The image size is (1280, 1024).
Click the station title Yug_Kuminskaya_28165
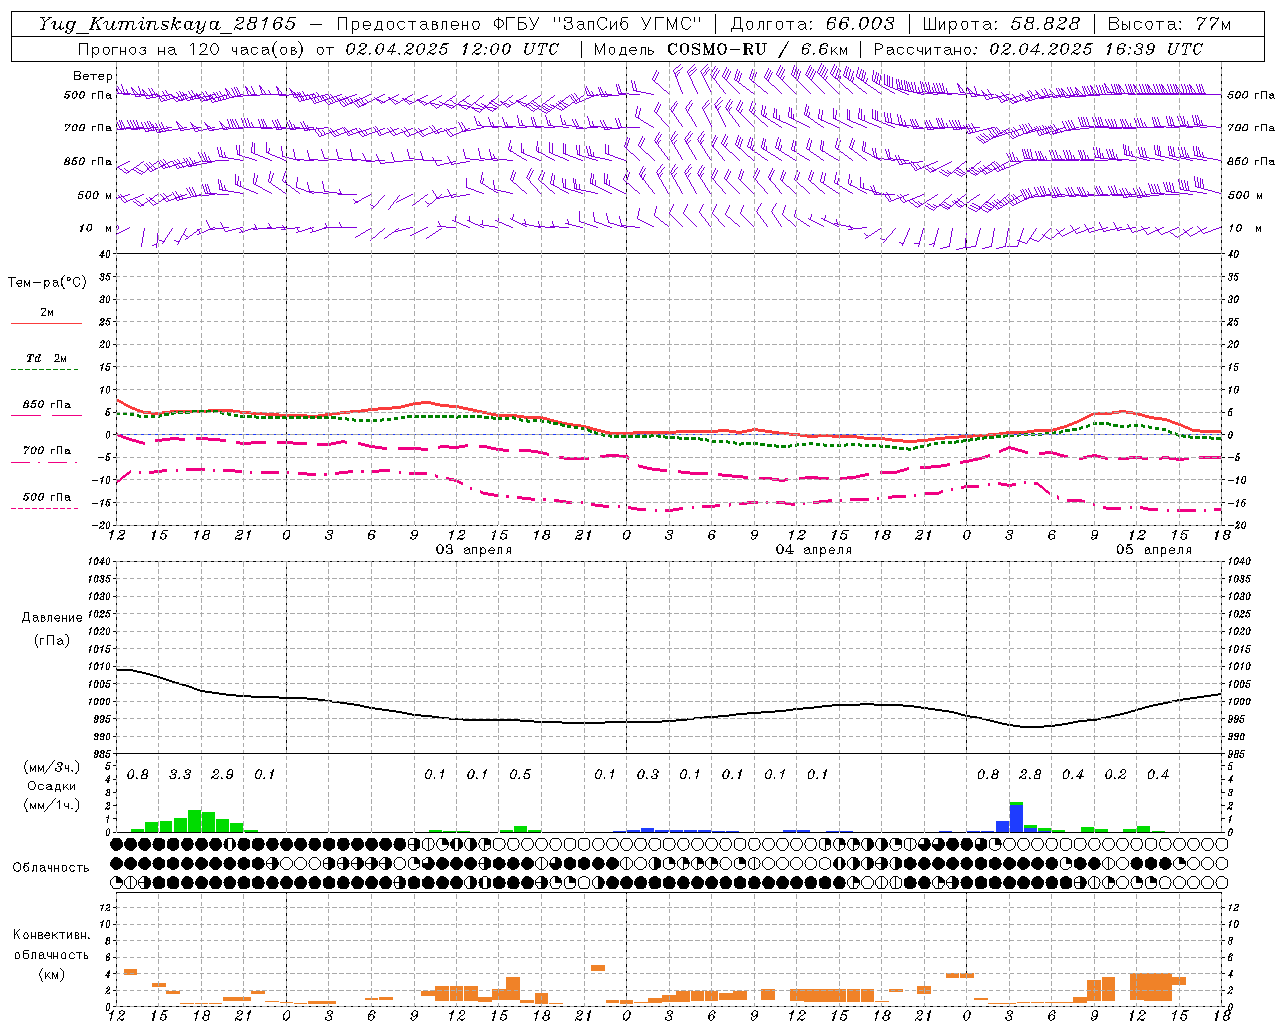tap(167, 24)
